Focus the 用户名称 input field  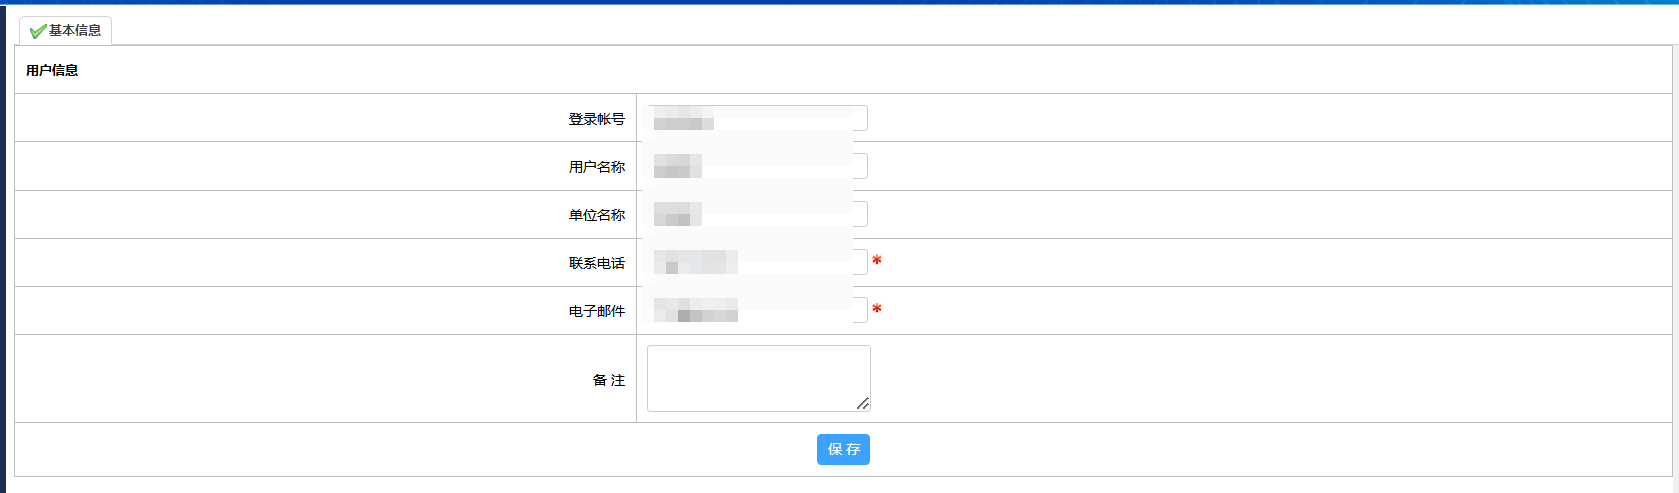[x=757, y=166]
